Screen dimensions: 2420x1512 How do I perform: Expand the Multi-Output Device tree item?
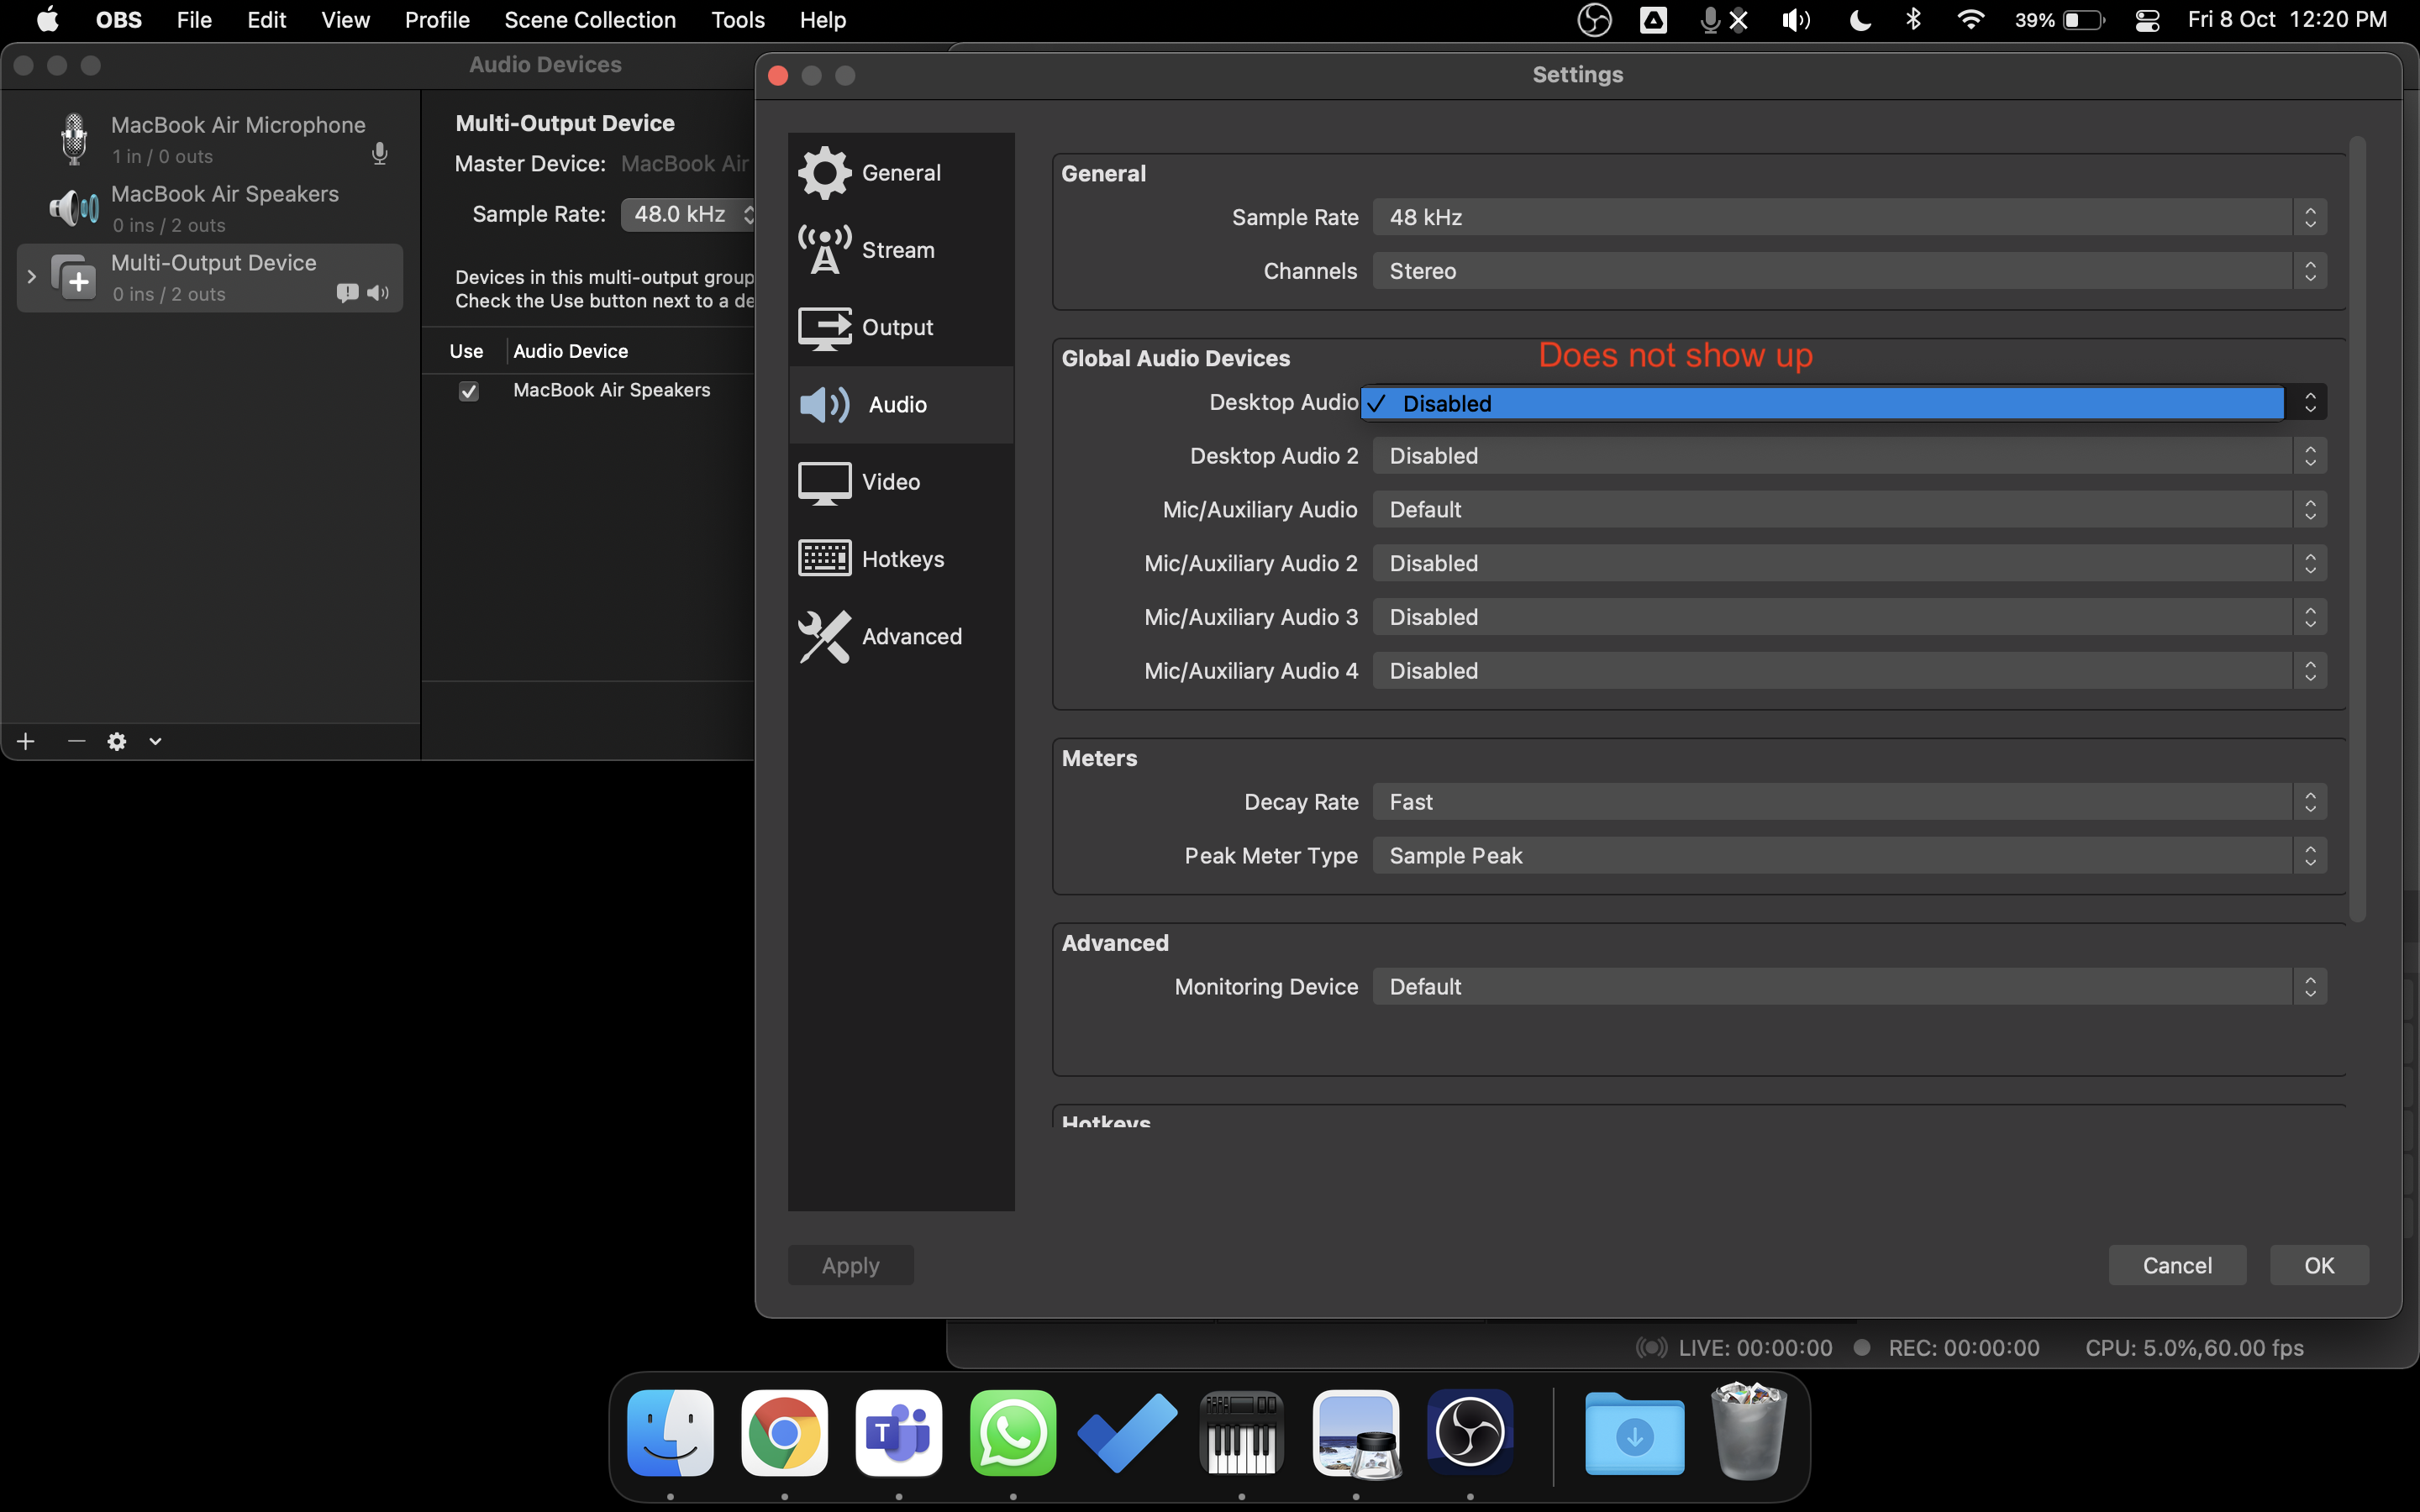(x=31, y=277)
